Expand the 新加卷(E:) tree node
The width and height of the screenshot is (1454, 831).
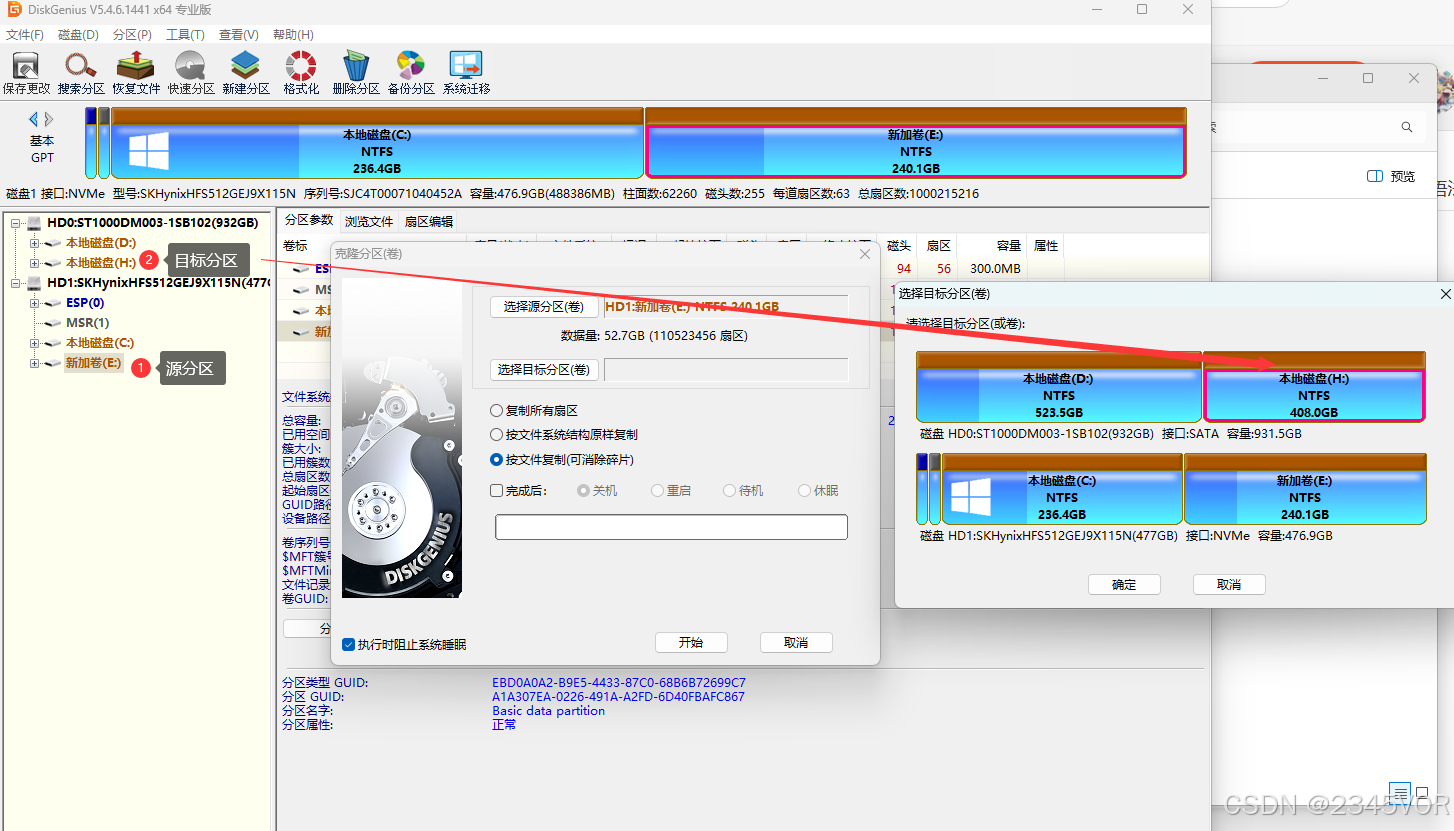pyautogui.click(x=34, y=363)
